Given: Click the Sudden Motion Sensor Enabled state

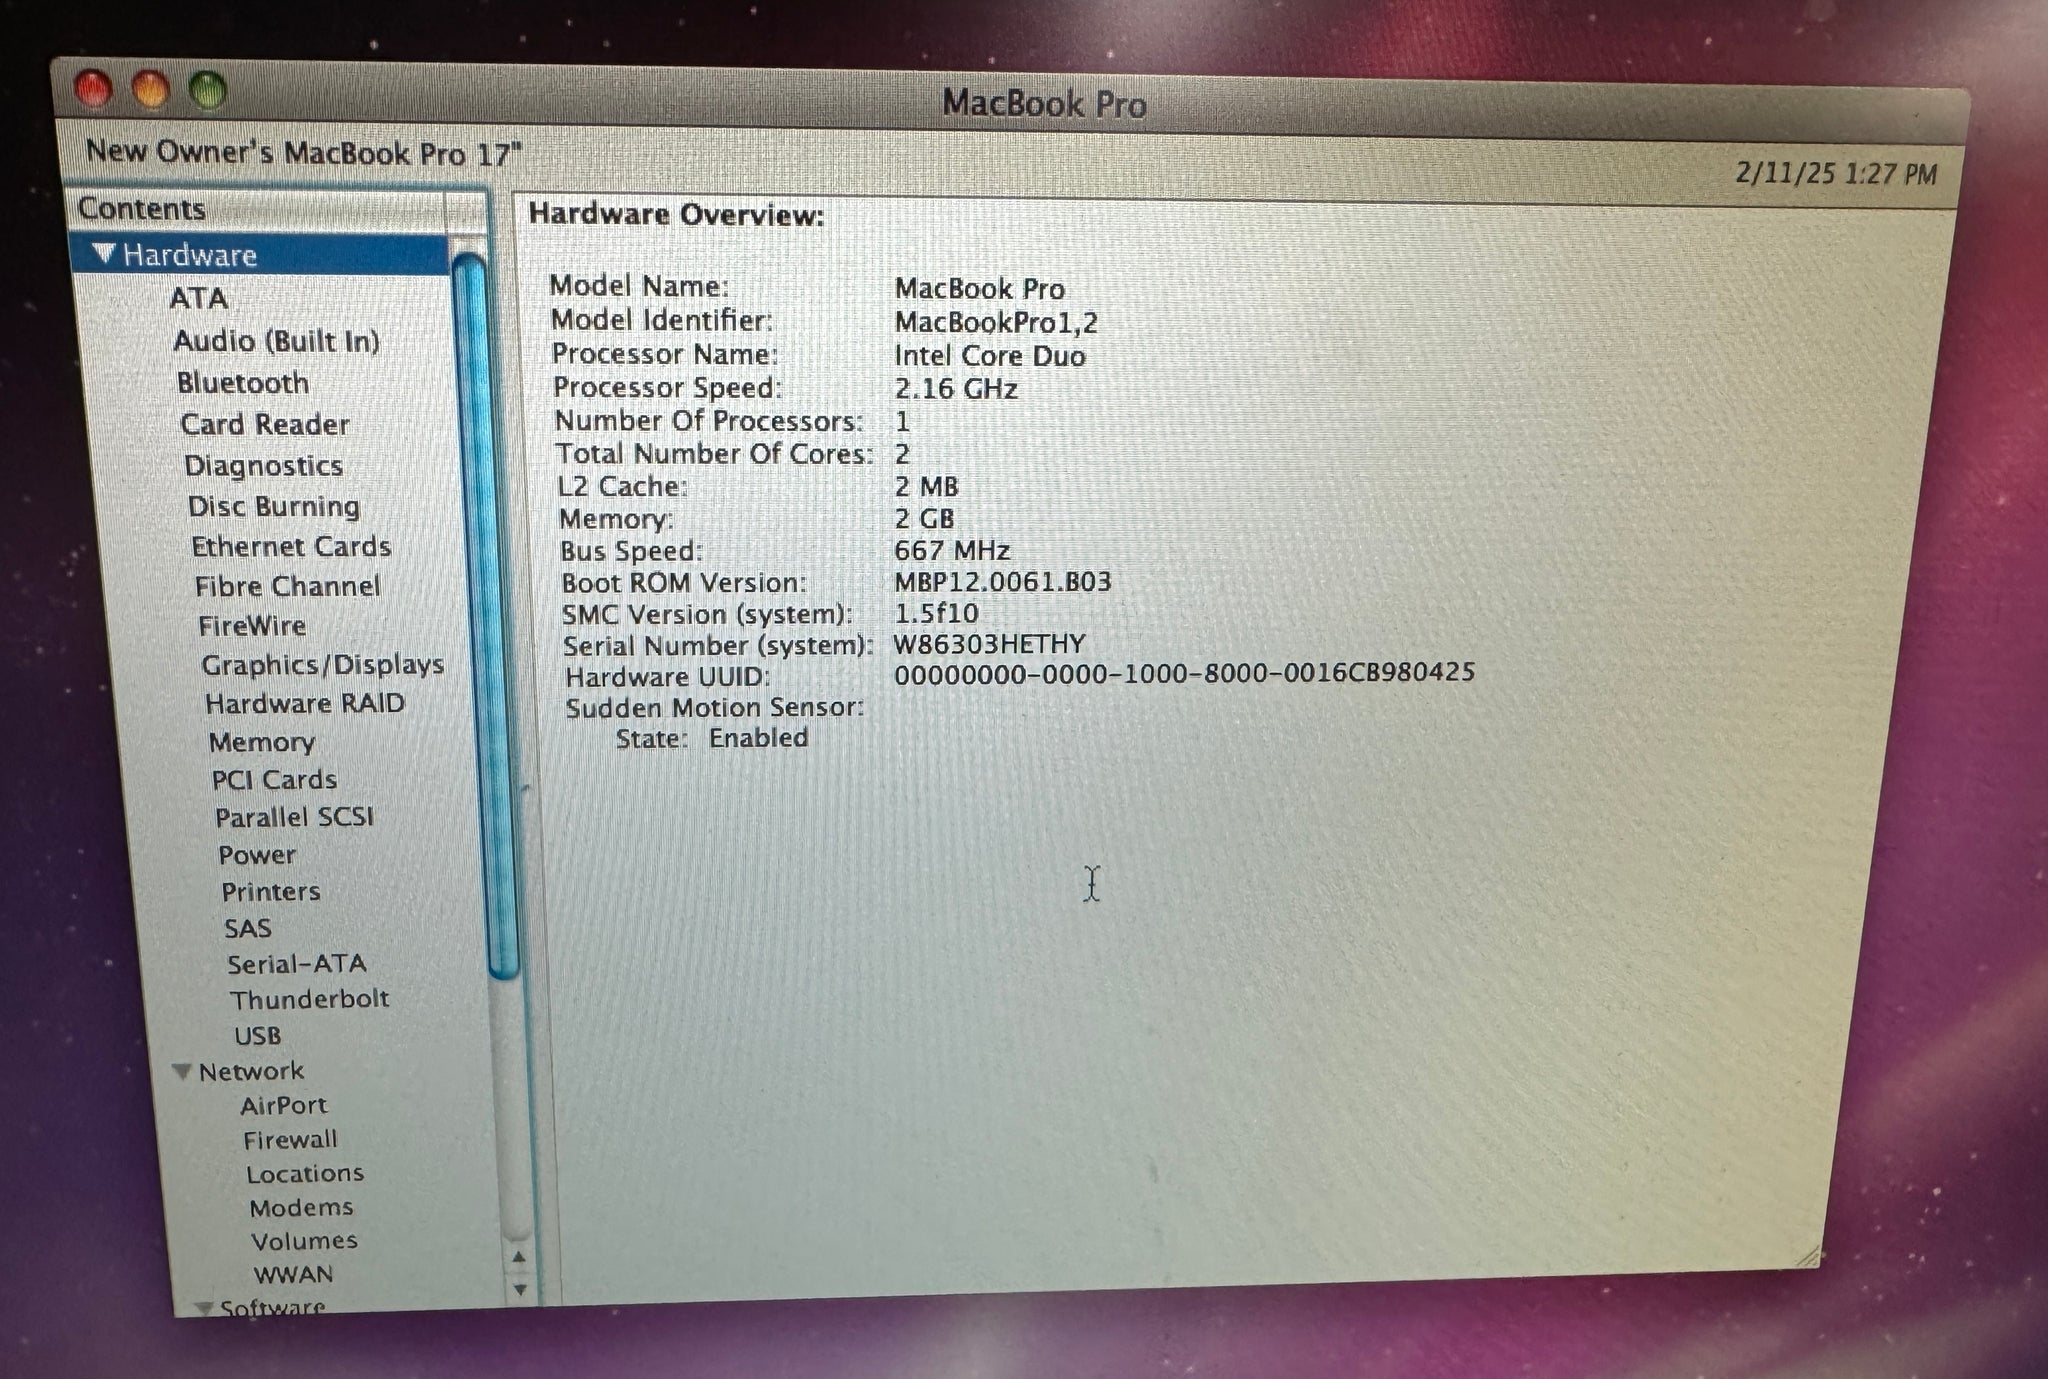Looking at the screenshot, I should (759, 738).
